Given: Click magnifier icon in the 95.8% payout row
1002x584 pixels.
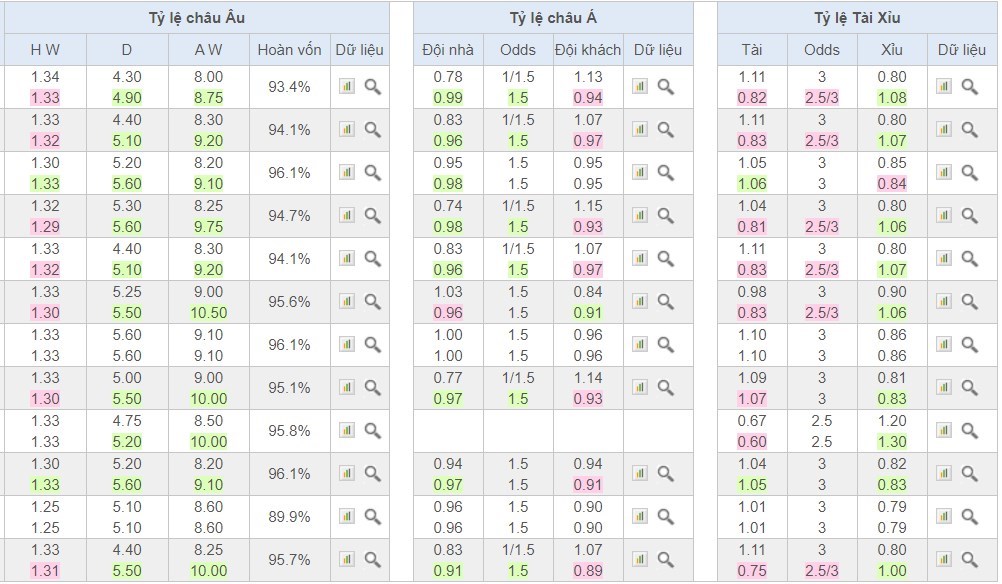Looking at the screenshot, I should 373,430.
